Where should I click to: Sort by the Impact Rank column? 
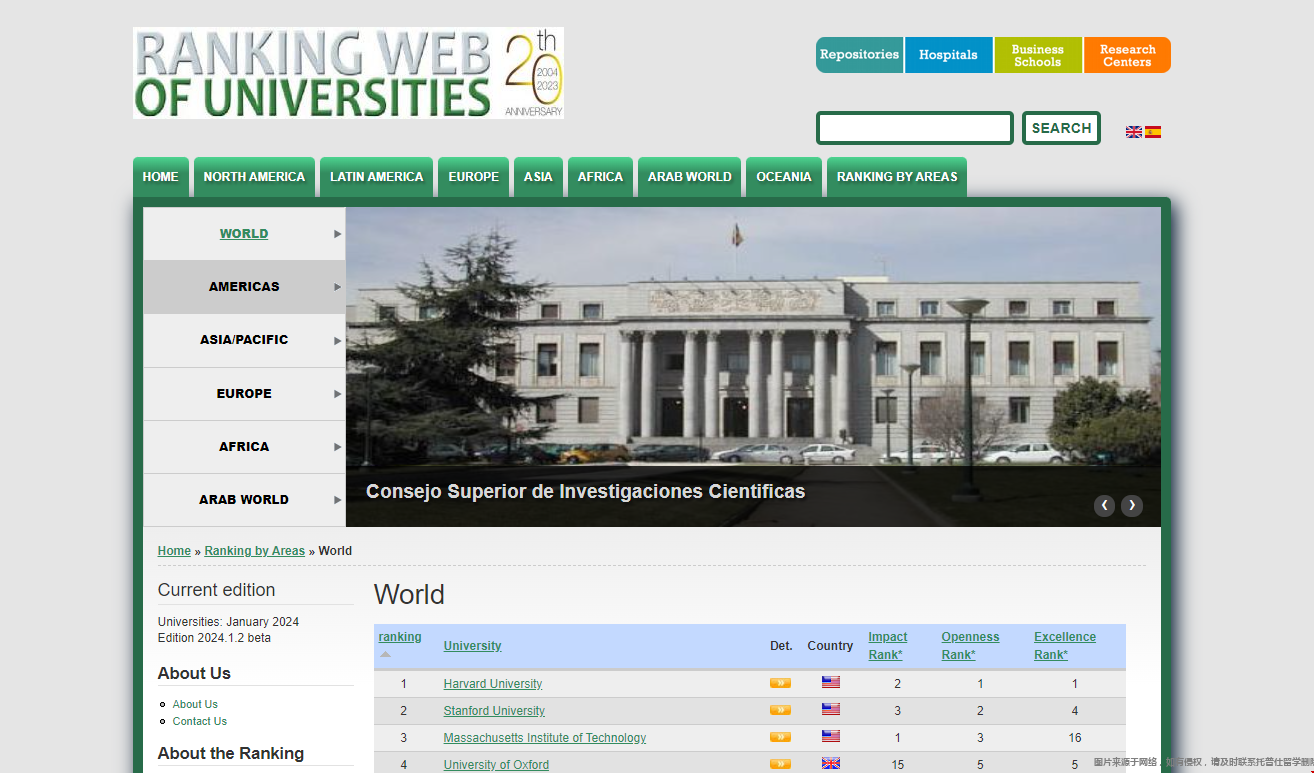[888, 646]
